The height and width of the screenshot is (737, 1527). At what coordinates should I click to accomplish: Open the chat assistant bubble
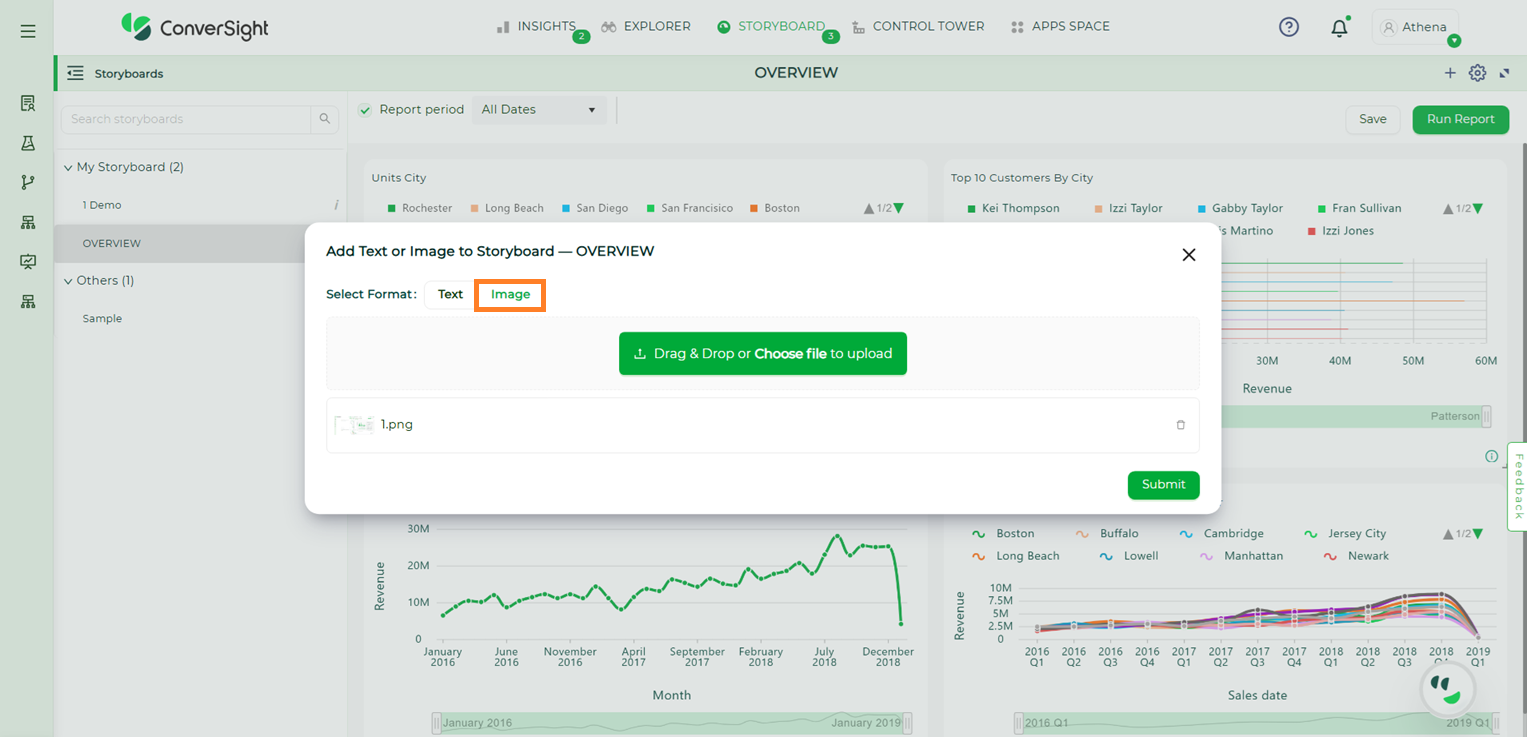(1448, 690)
